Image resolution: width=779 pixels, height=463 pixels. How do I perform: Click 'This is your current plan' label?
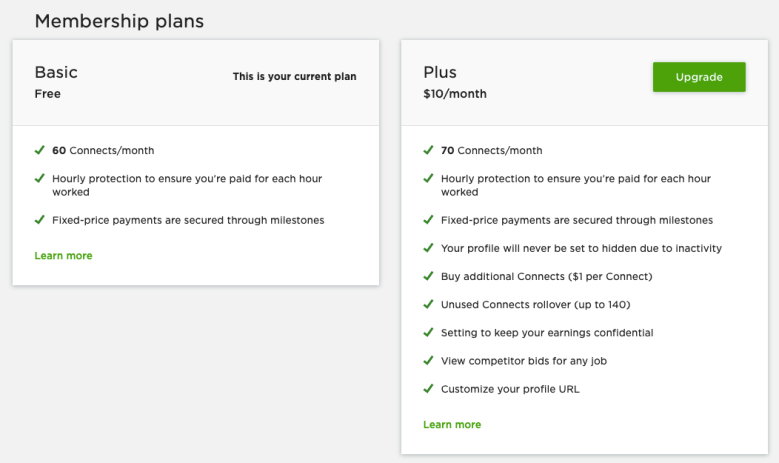(294, 76)
